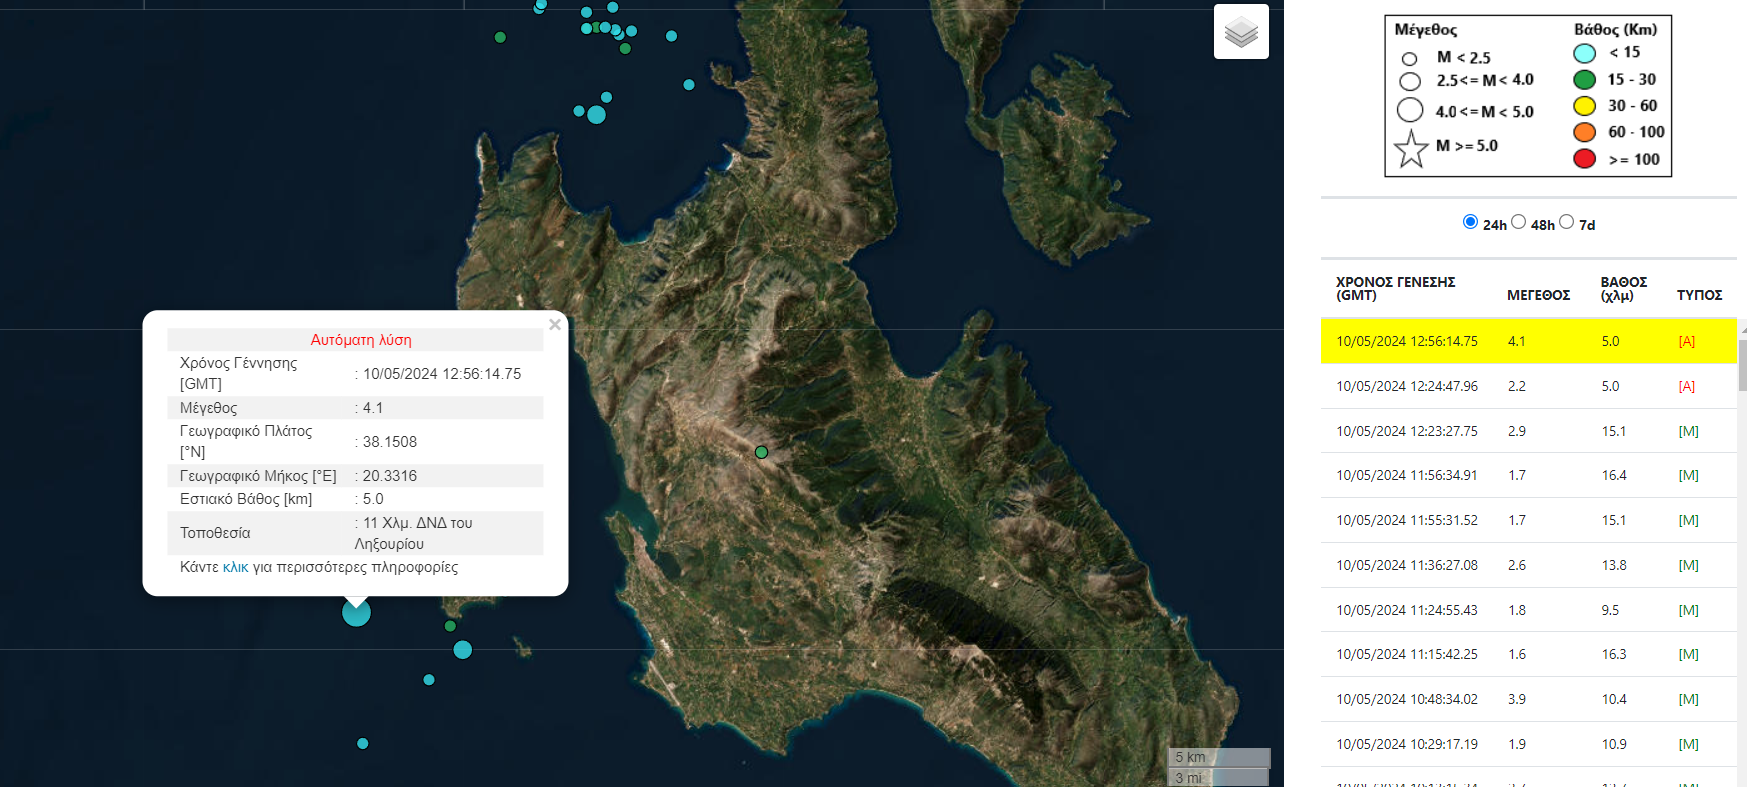Viewport: 1747px width, 787px height.
Task: Click the "κλικ" link for more information
Action: tap(235, 567)
